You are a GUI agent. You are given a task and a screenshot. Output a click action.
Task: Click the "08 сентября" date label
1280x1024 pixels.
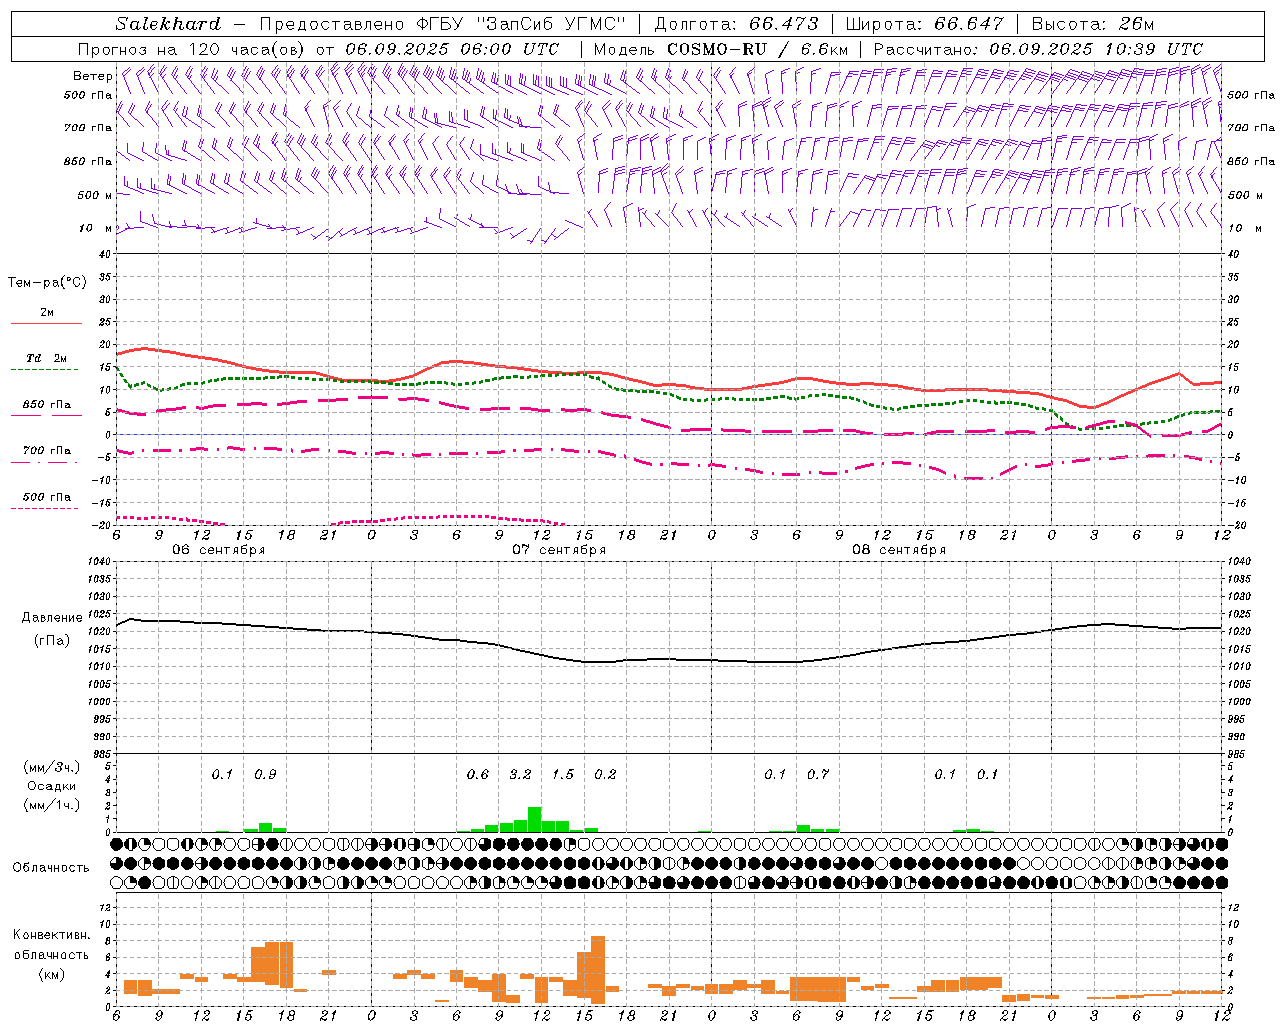899,550
